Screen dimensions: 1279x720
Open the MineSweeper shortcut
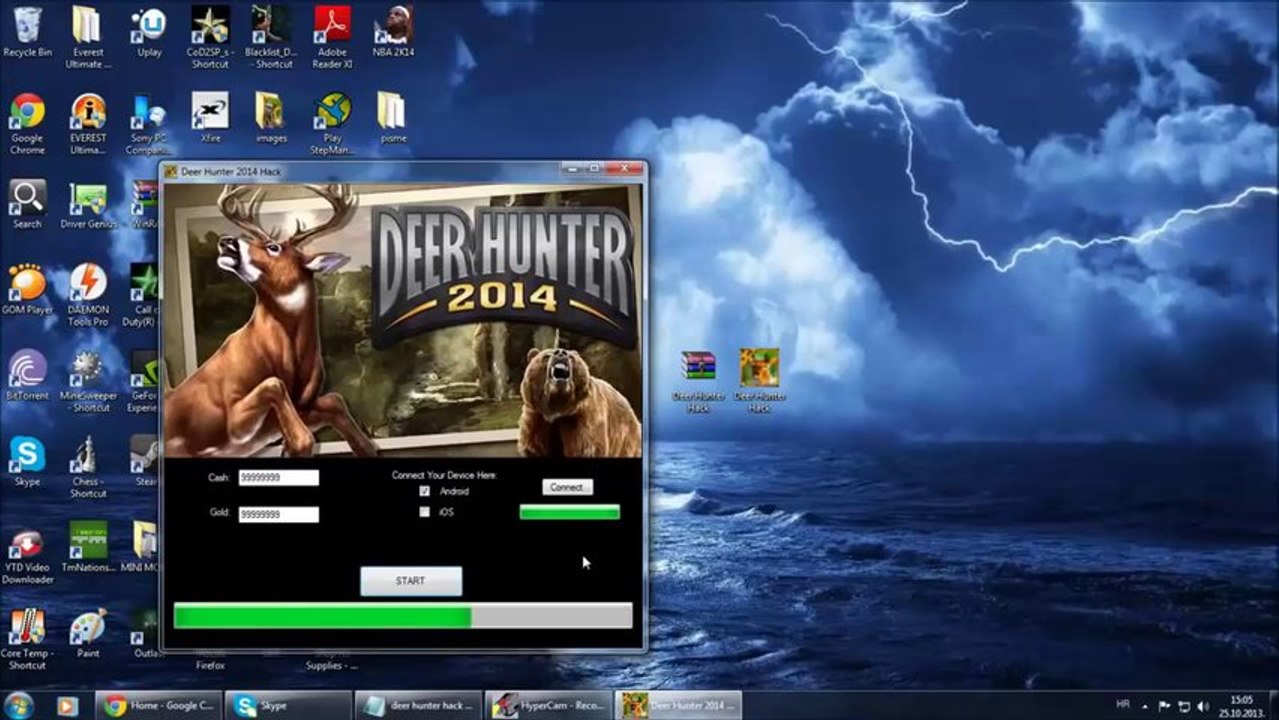88,381
